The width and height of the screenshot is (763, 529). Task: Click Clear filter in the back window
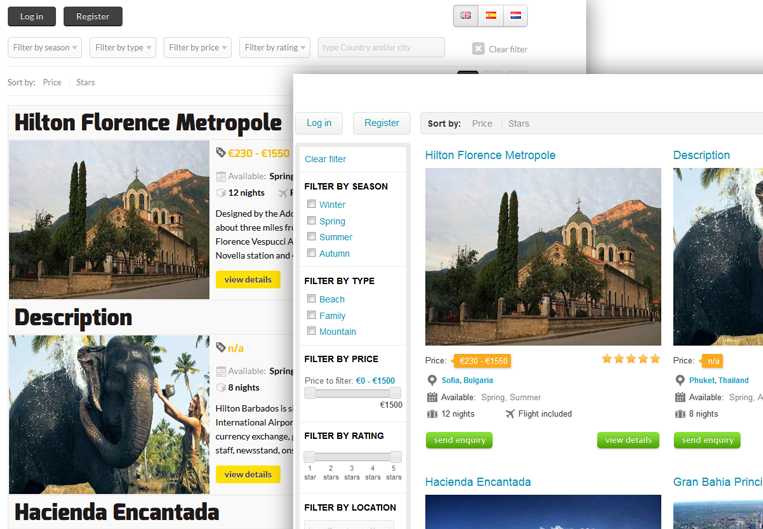(x=508, y=49)
